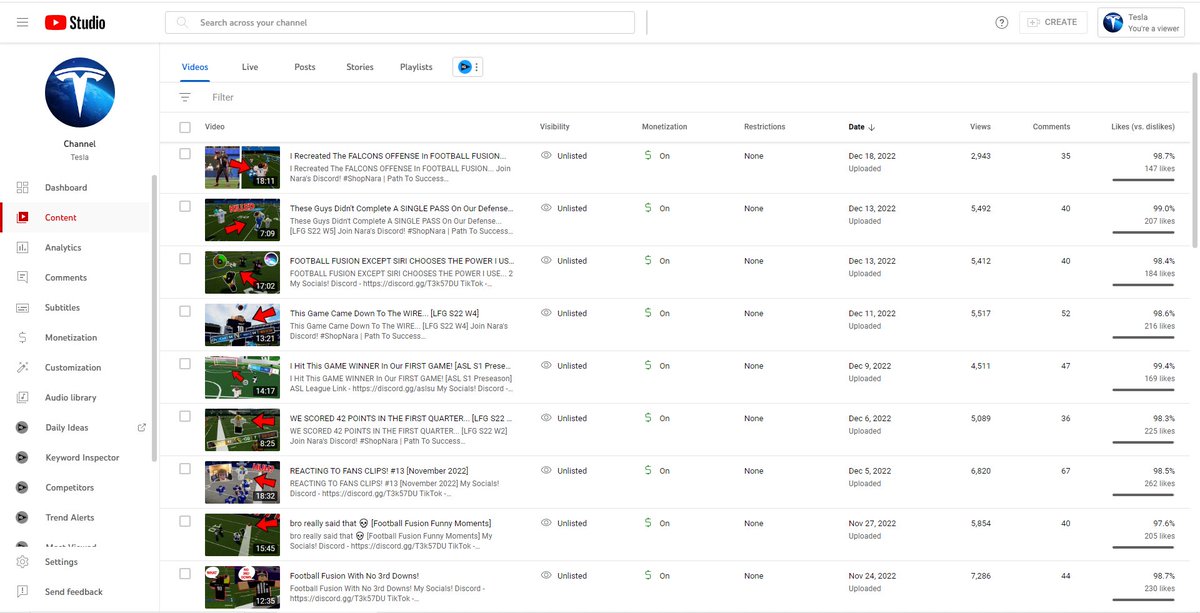Click Send feedback in the sidebar

[76, 592]
